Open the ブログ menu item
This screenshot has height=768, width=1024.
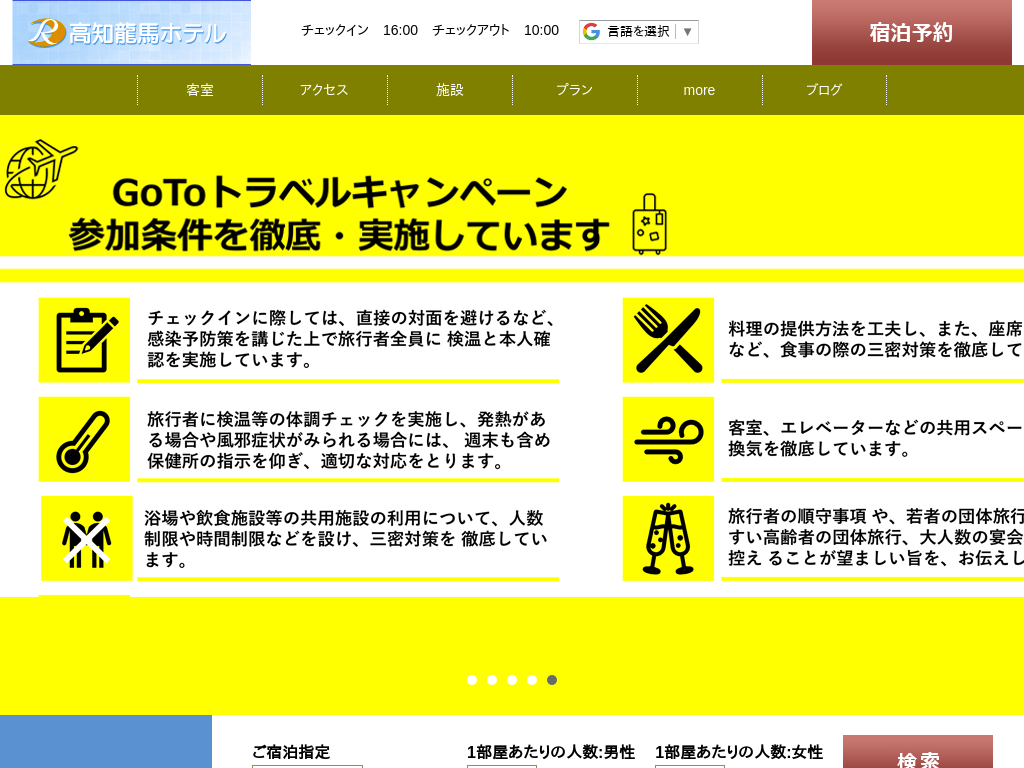tap(824, 90)
